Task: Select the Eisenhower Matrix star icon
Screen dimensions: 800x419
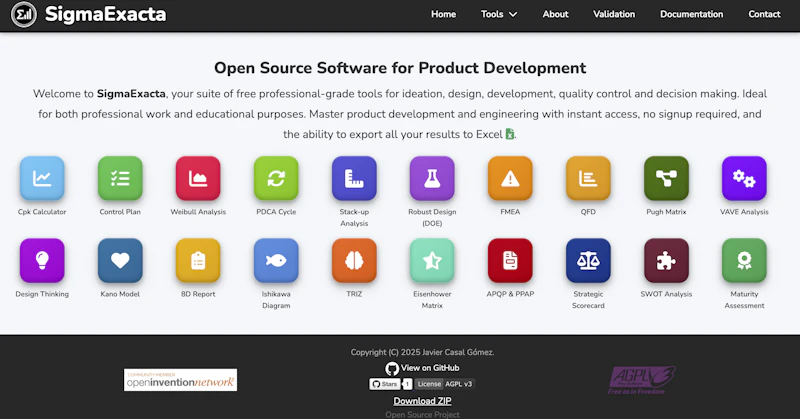Action: point(432,260)
